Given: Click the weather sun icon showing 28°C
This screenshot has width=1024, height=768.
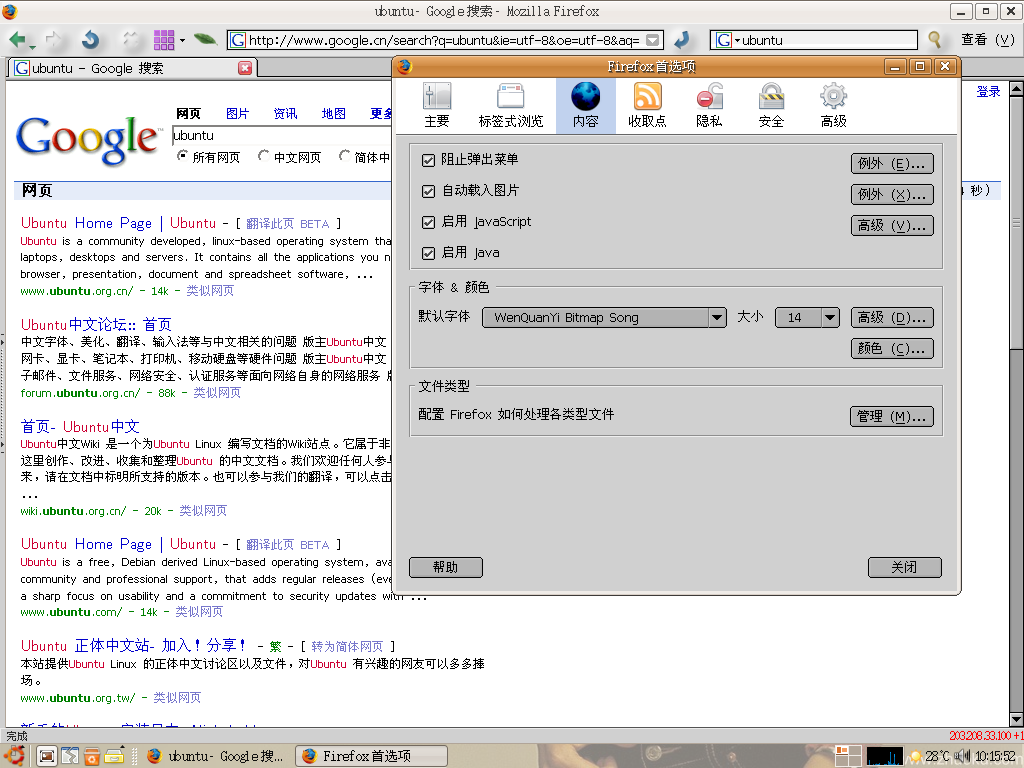Looking at the screenshot, I should click(916, 756).
